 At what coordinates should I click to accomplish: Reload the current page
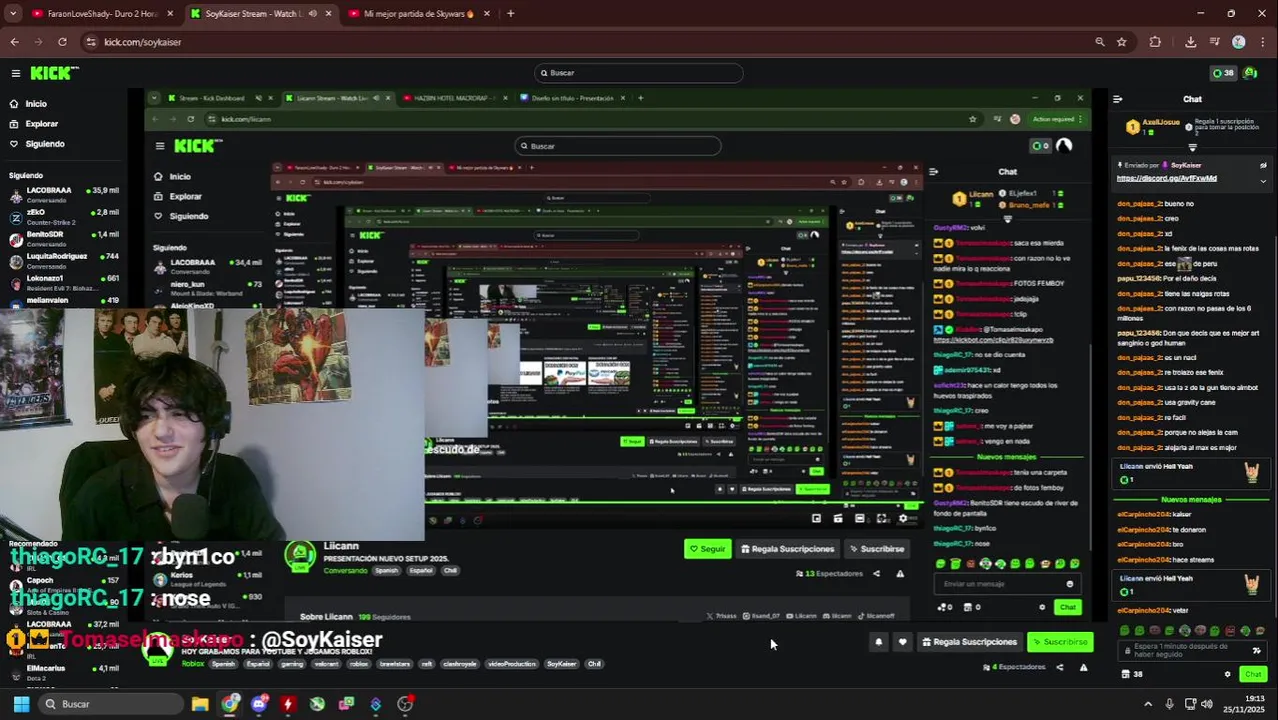[62, 42]
